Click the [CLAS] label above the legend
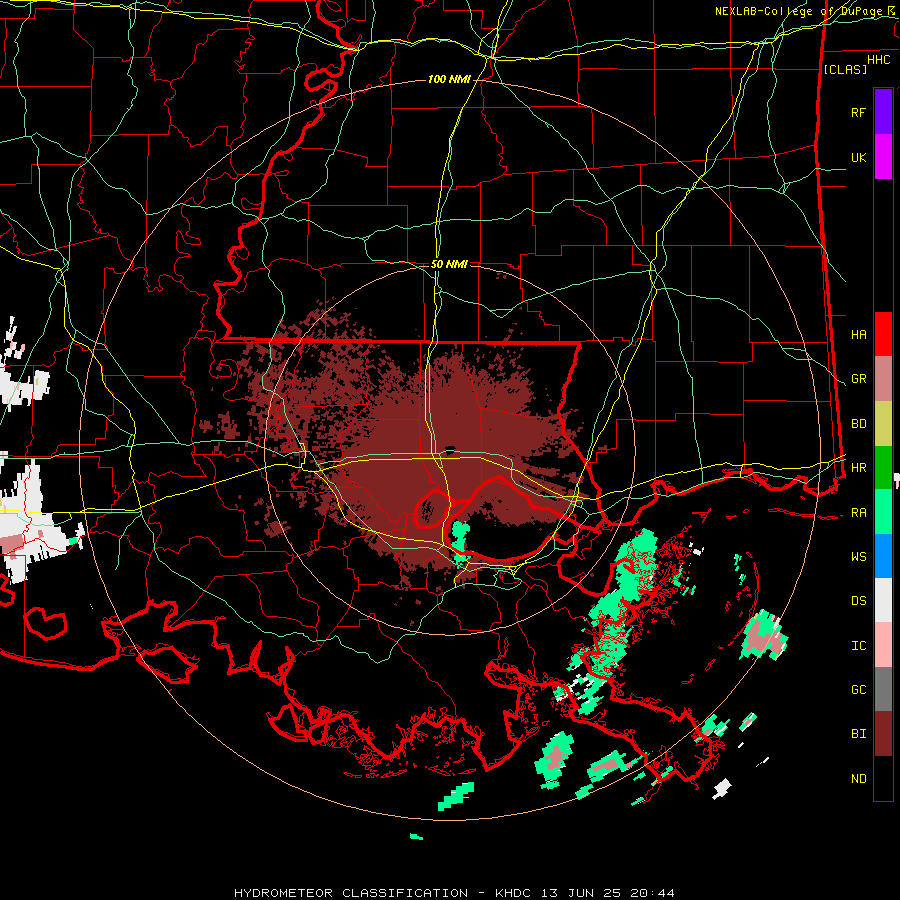900x900 pixels. click(x=845, y=69)
